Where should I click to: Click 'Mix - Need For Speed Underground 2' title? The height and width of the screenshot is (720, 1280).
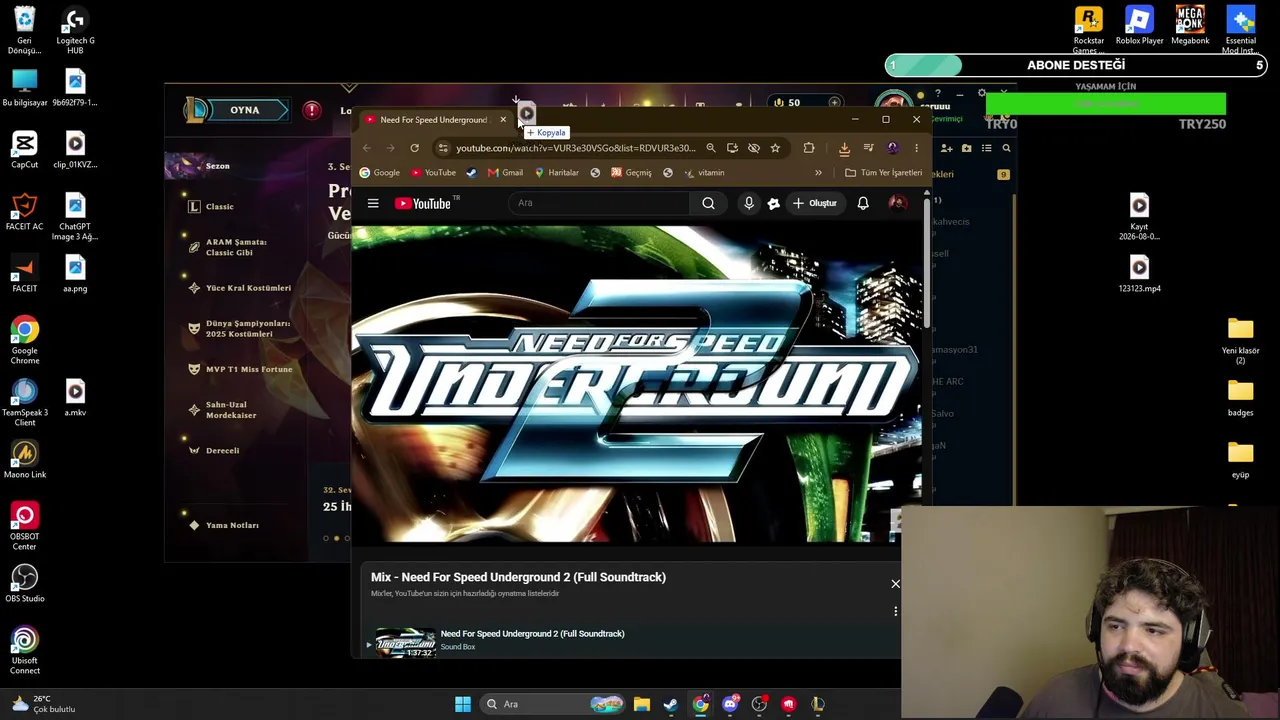tap(518, 577)
